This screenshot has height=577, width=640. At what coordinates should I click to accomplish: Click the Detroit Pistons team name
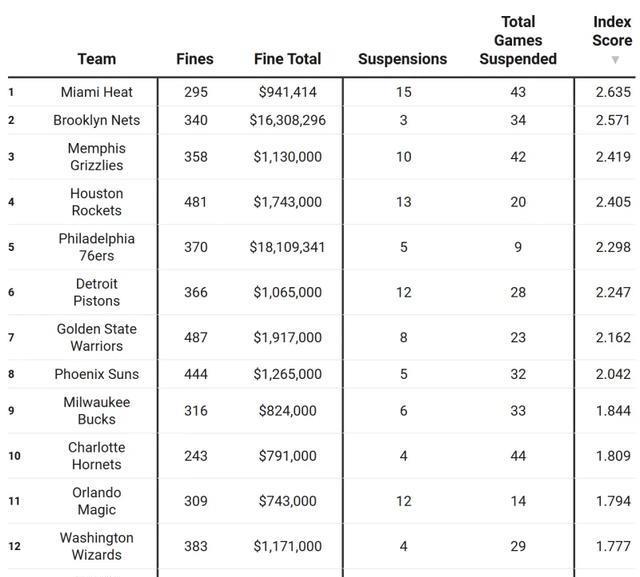pos(96,292)
